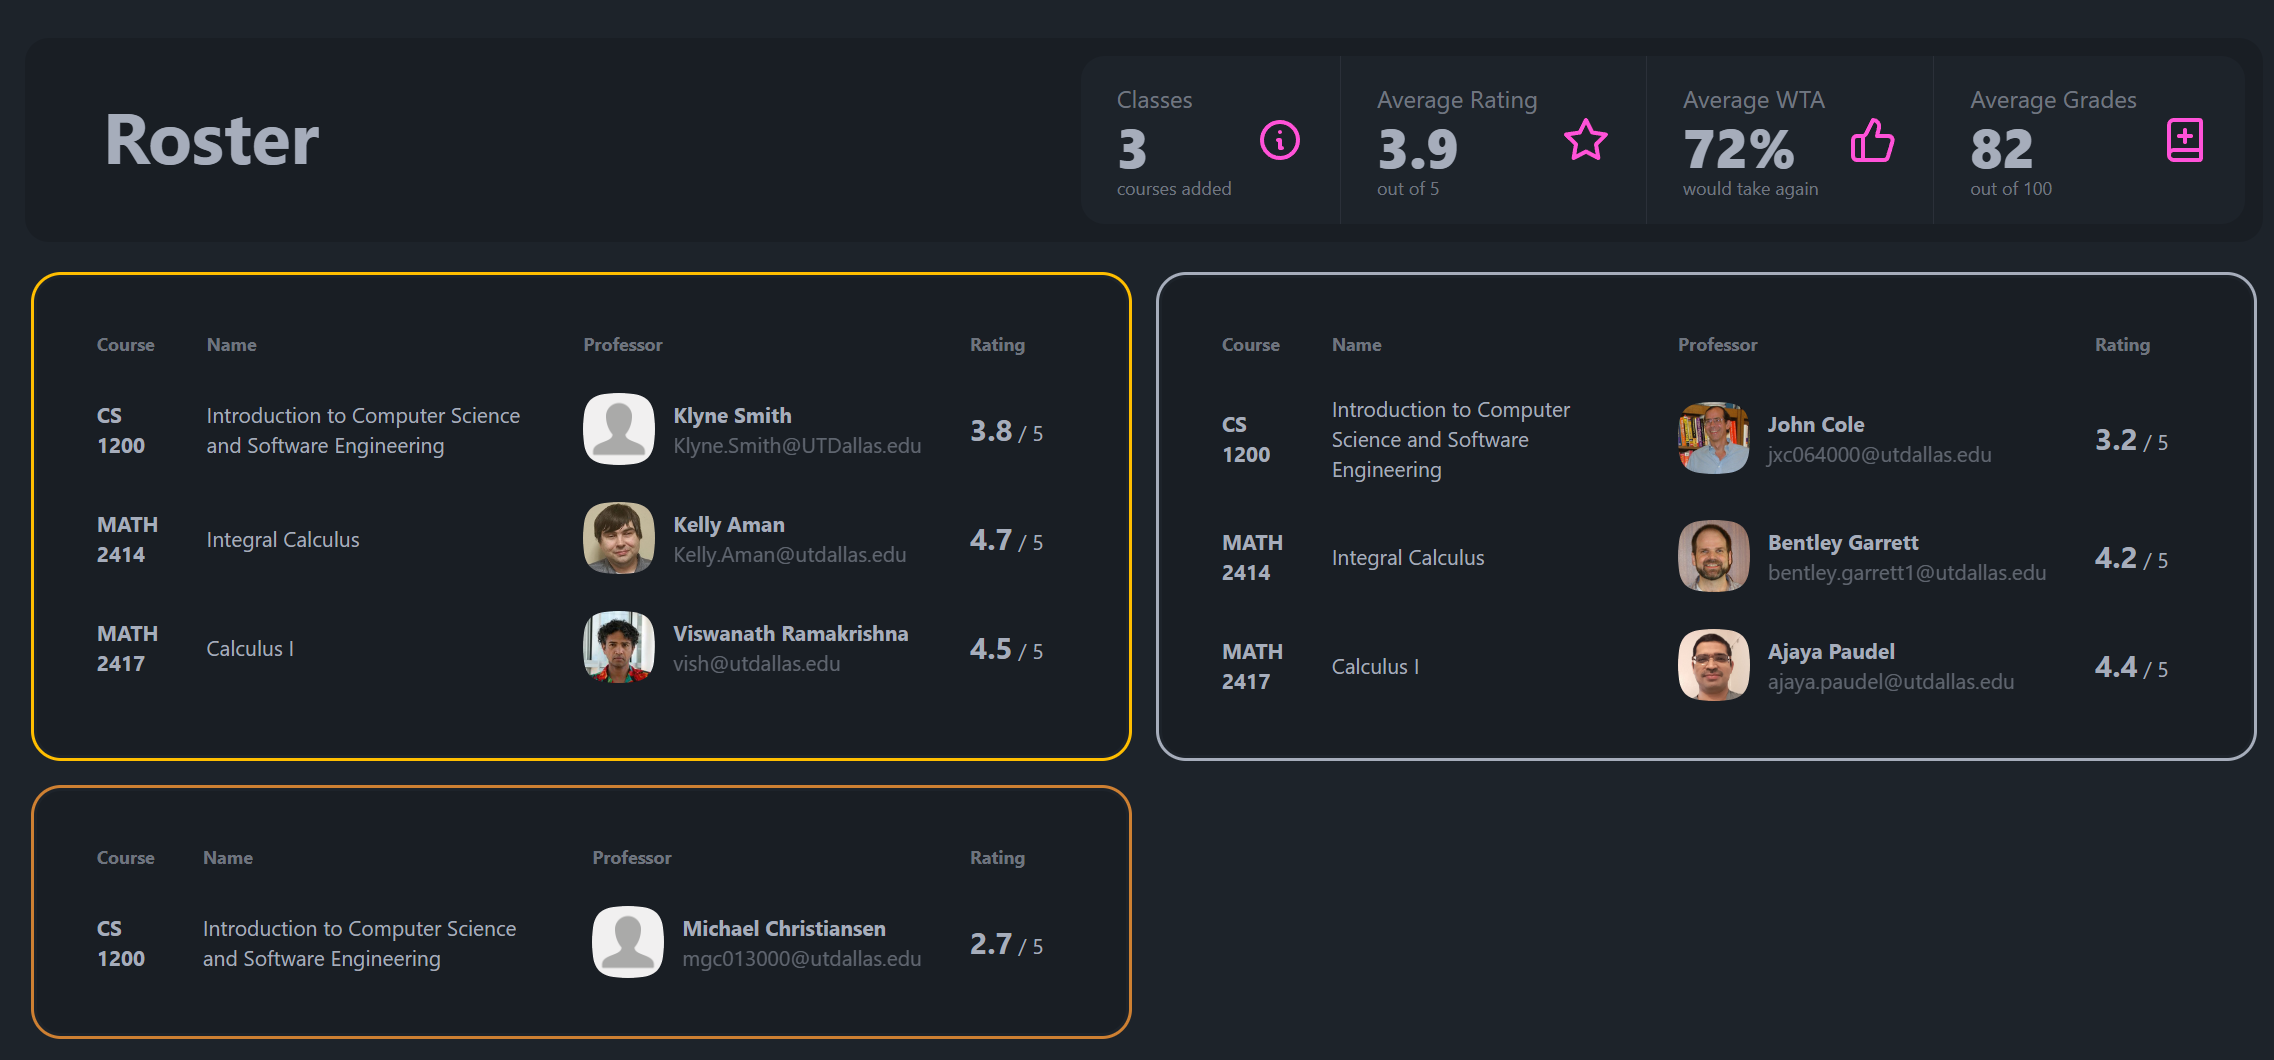The image size is (2274, 1060).
Task: Open Viswanath Ramakrishna's profile photo
Action: pos(618,648)
